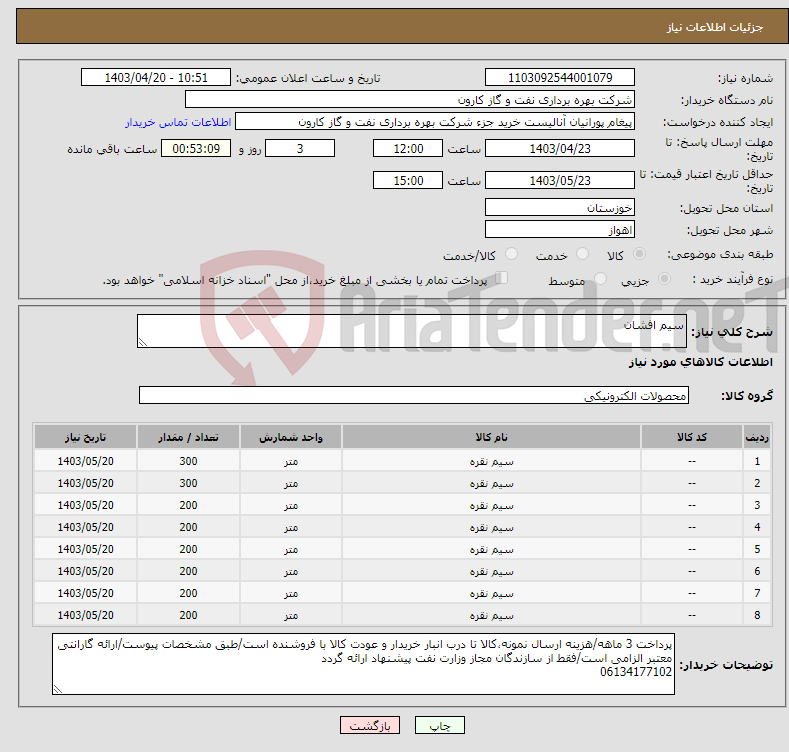Click سیم نقره in row 7
The width and height of the screenshot is (789, 752).
click(491, 593)
